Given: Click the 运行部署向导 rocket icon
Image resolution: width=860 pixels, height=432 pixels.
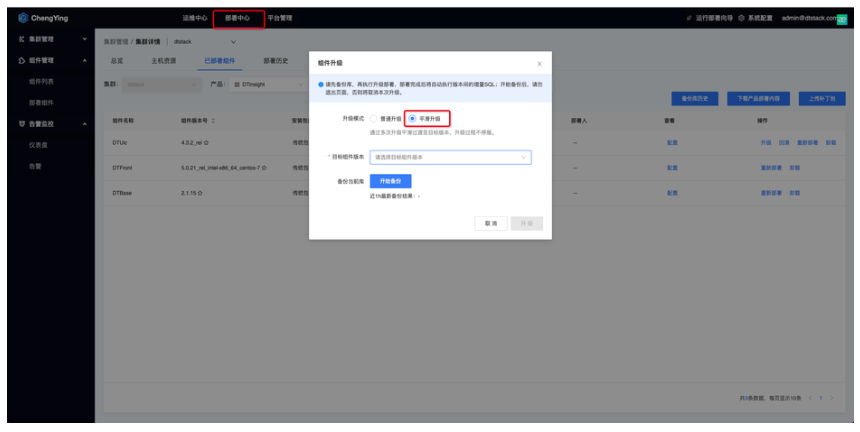Looking at the screenshot, I should [689, 18].
